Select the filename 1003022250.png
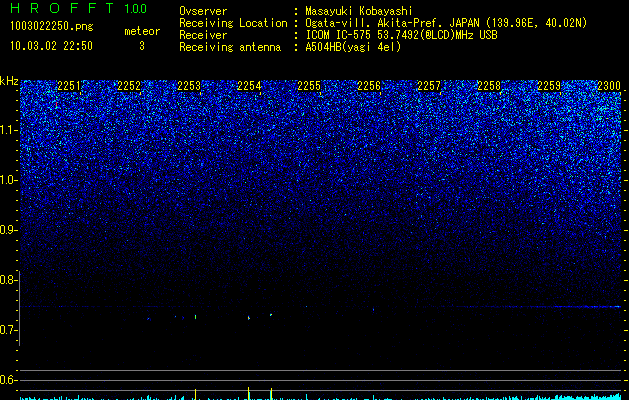The width and height of the screenshot is (629, 400). (52, 26)
